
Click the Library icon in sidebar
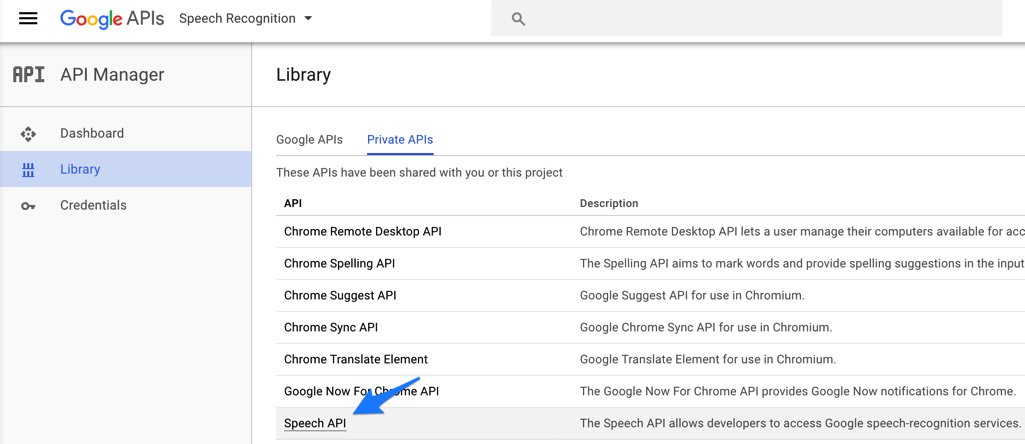(x=28, y=170)
